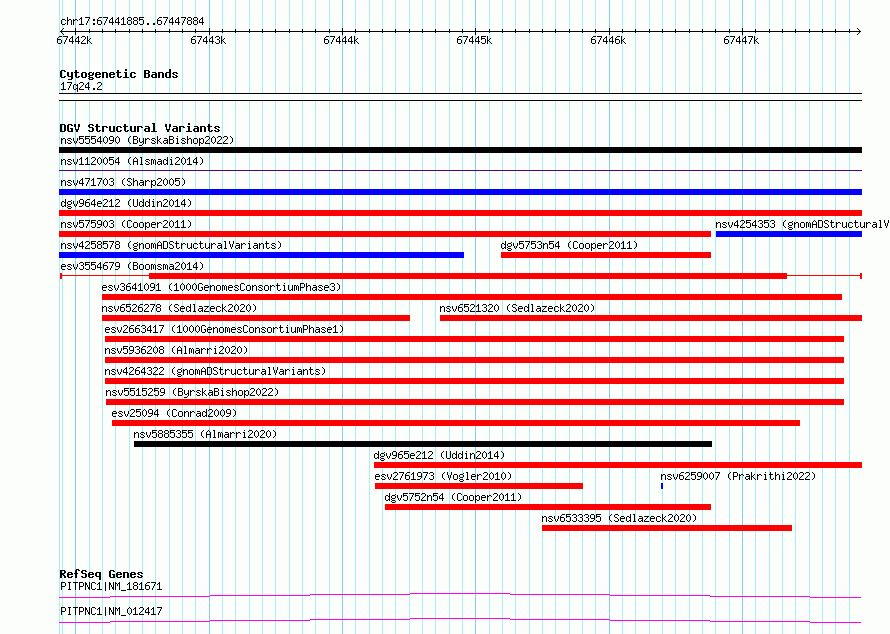Open the dgv964e212 (Uddin2014) variant label

126,203
